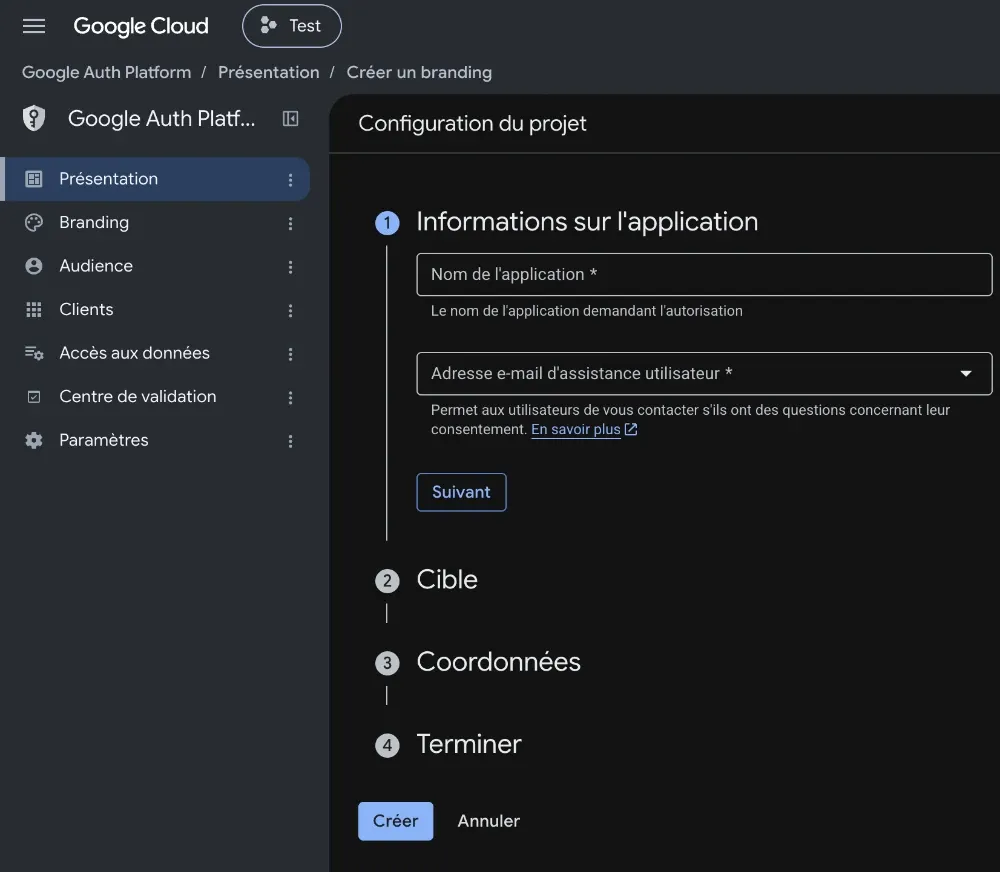
Task: Open more options for Présentation
Action: (290, 180)
